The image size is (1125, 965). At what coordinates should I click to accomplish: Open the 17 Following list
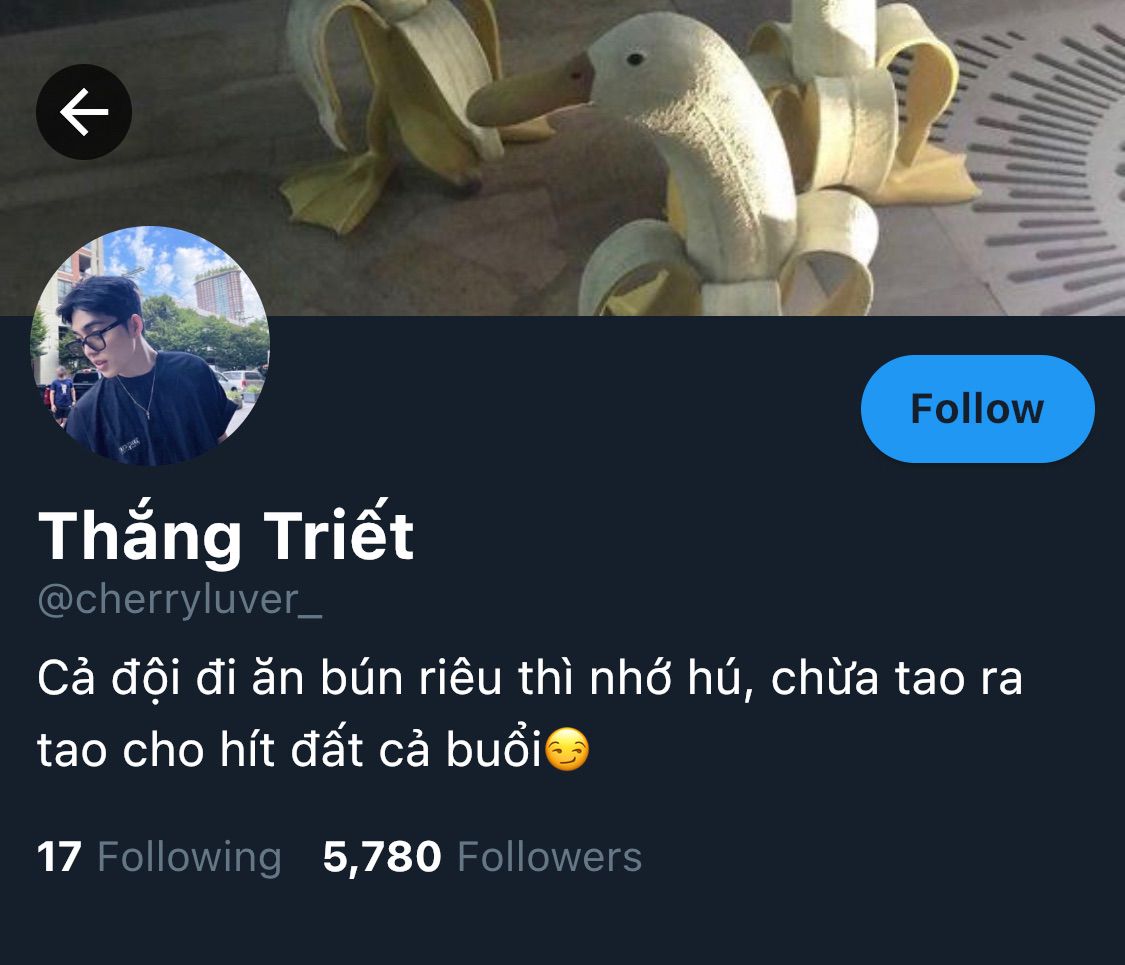[x=159, y=857]
